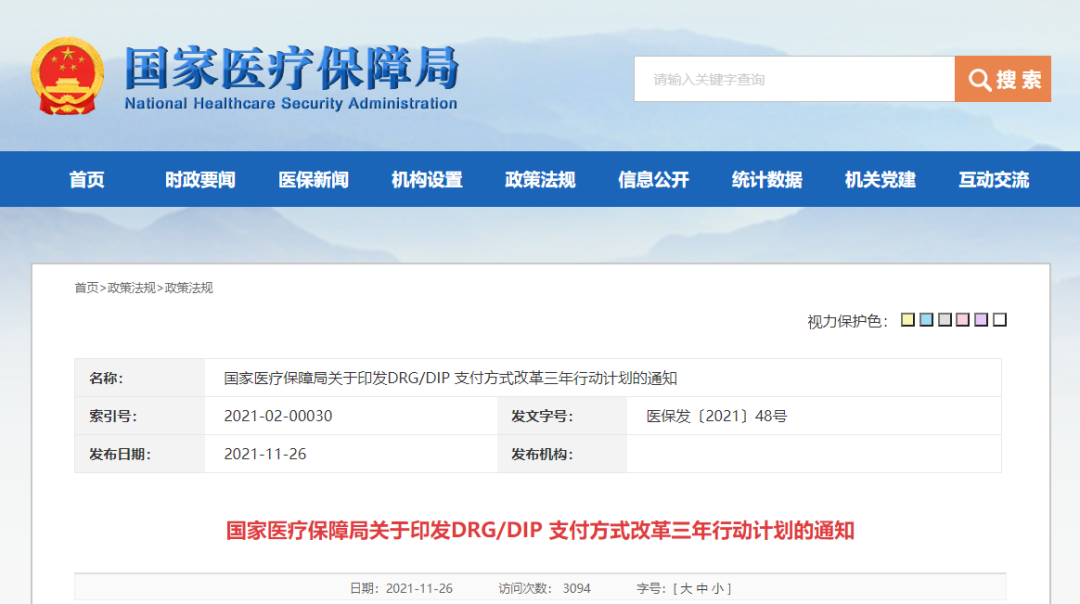Select the blue eye-protection color swatch
Image resolution: width=1080 pixels, height=604 pixels.
click(926, 320)
